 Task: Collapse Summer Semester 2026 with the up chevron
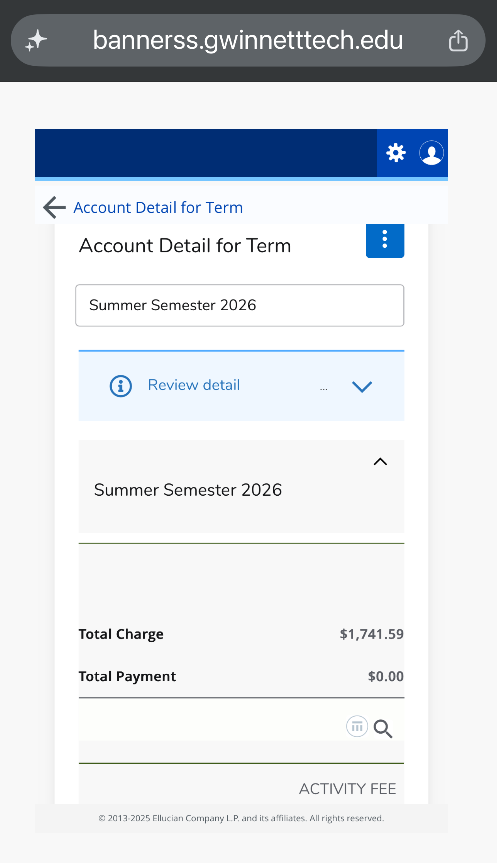click(x=380, y=462)
